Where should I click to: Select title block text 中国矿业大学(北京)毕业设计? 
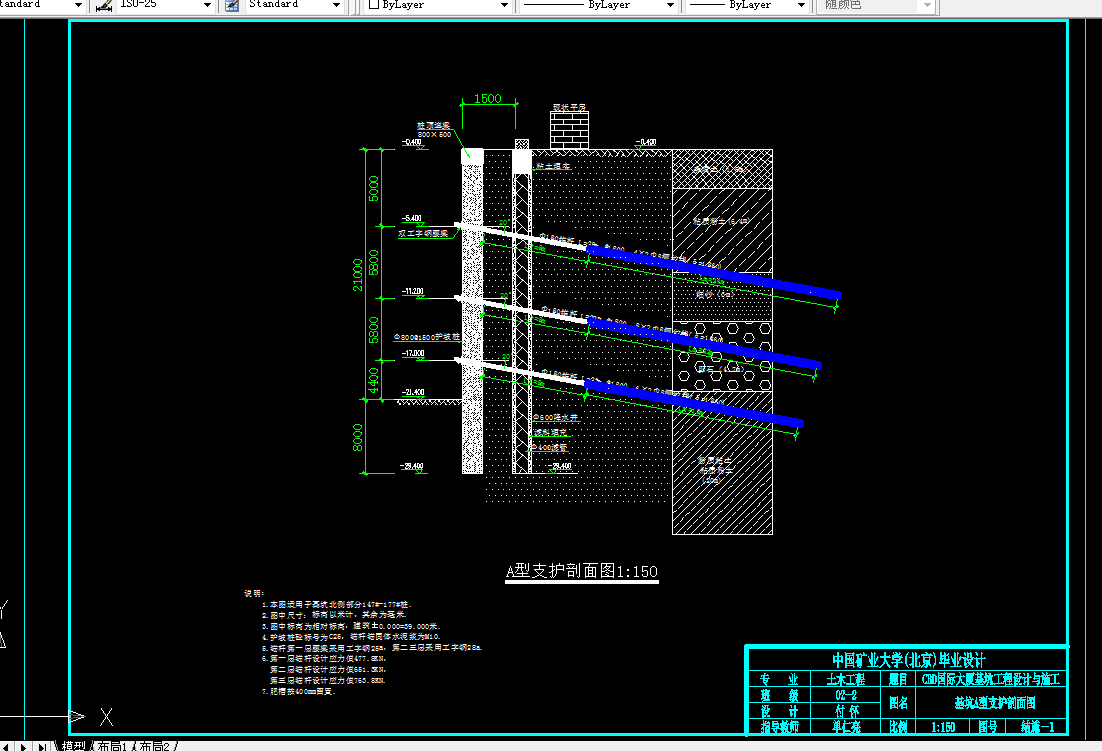pos(909,660)
